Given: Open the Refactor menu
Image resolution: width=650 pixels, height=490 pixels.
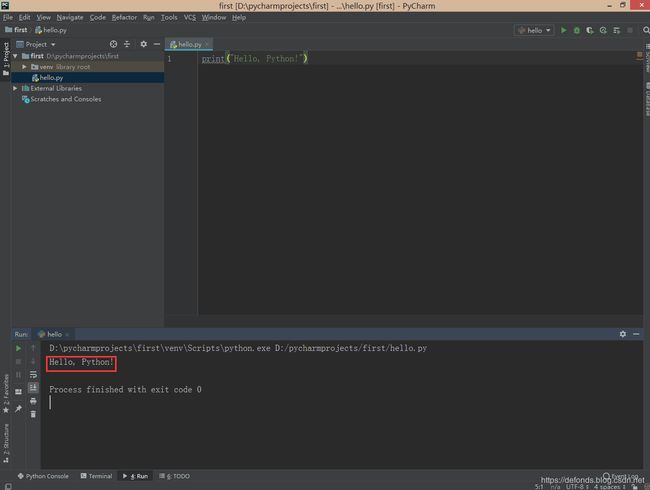Looking at the screenshot, I should (124, 17).
